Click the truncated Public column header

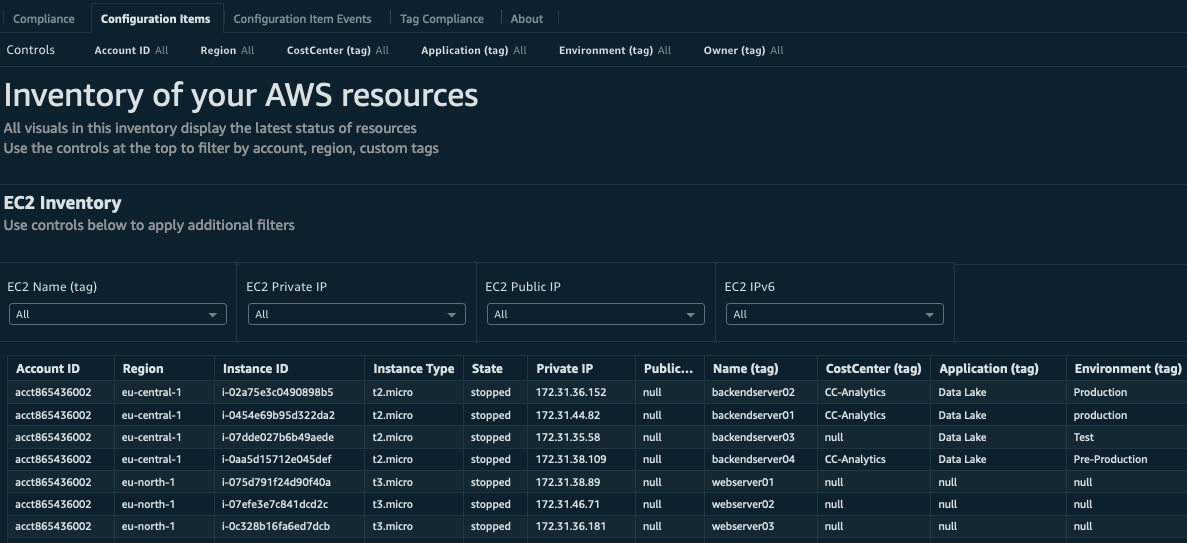tap(668, 369)
